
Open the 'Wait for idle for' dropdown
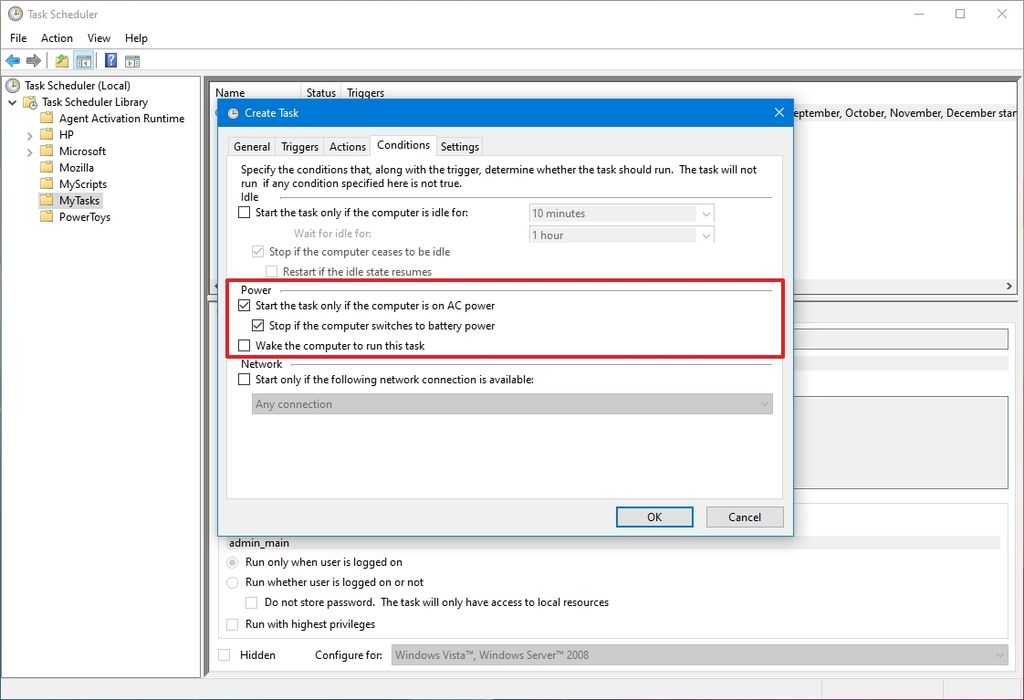(x=705, y=234)
